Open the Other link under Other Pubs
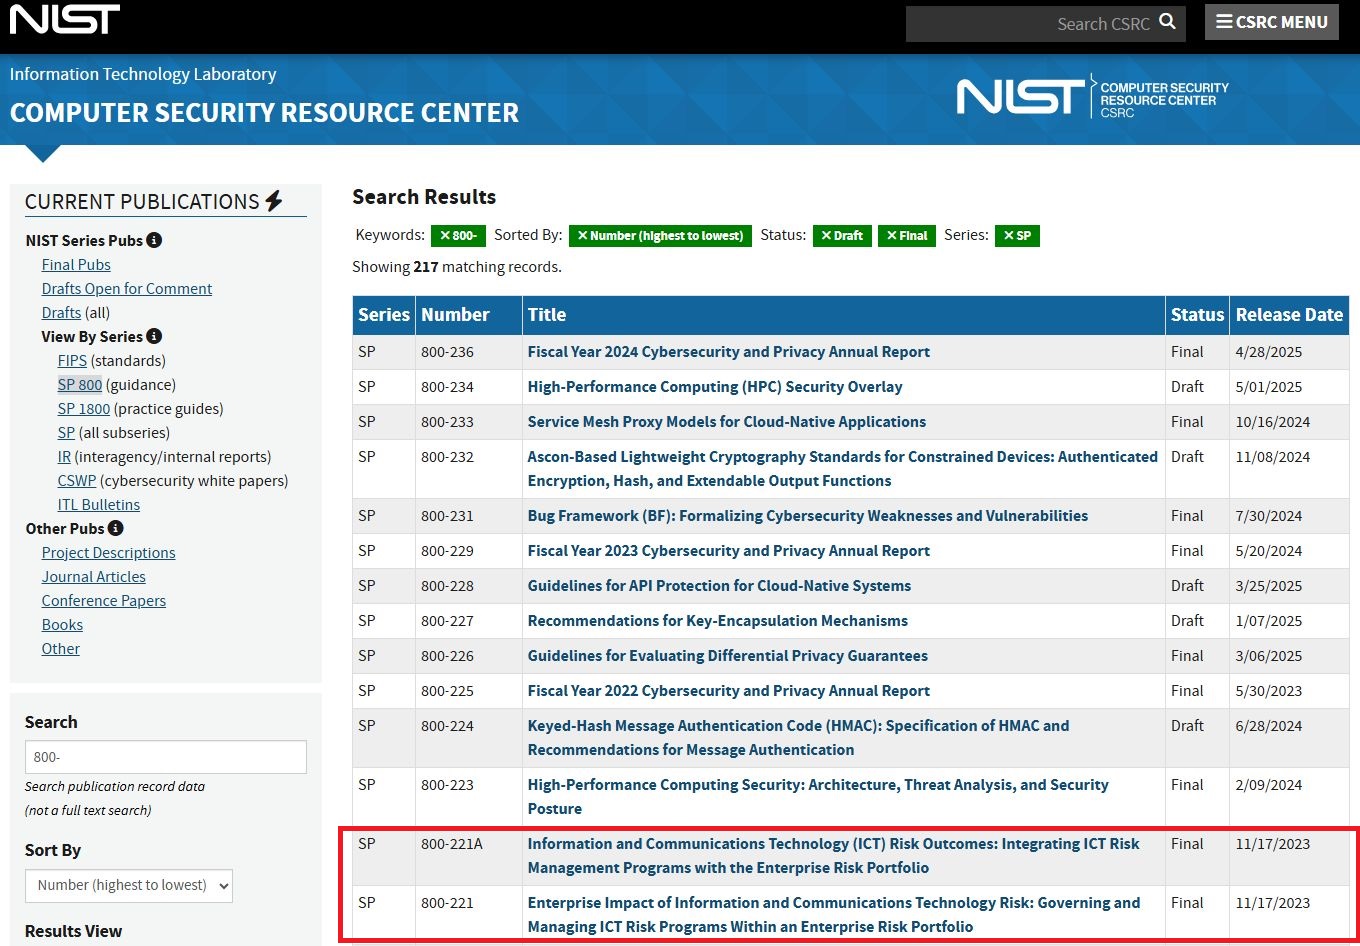Viewport: 1360px width, 946px height. point(61,648)
